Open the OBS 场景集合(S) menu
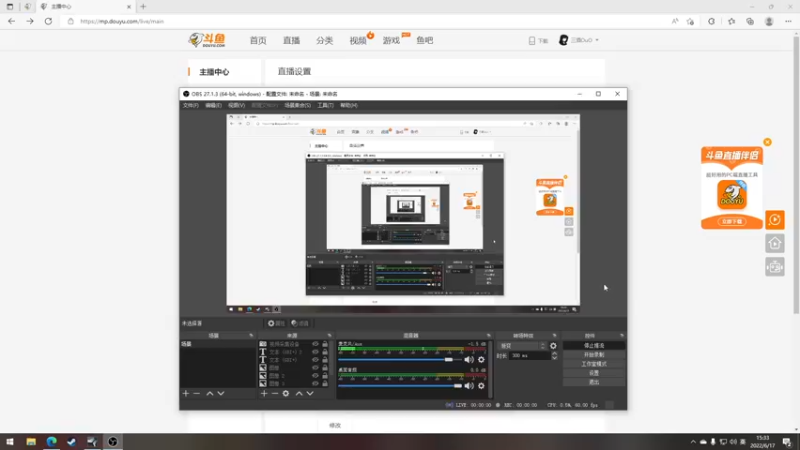The height and width of the screenshot is (450, 800). point(297,105)
